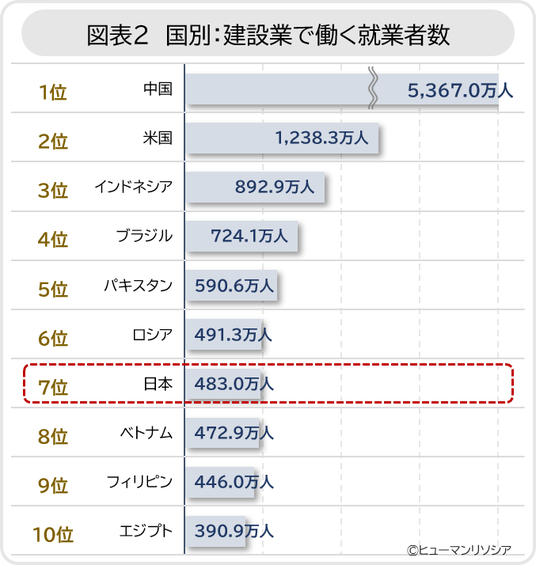536x565 pixels.
Task: Select the 日本 country label
Action: (x=158, y=383)
